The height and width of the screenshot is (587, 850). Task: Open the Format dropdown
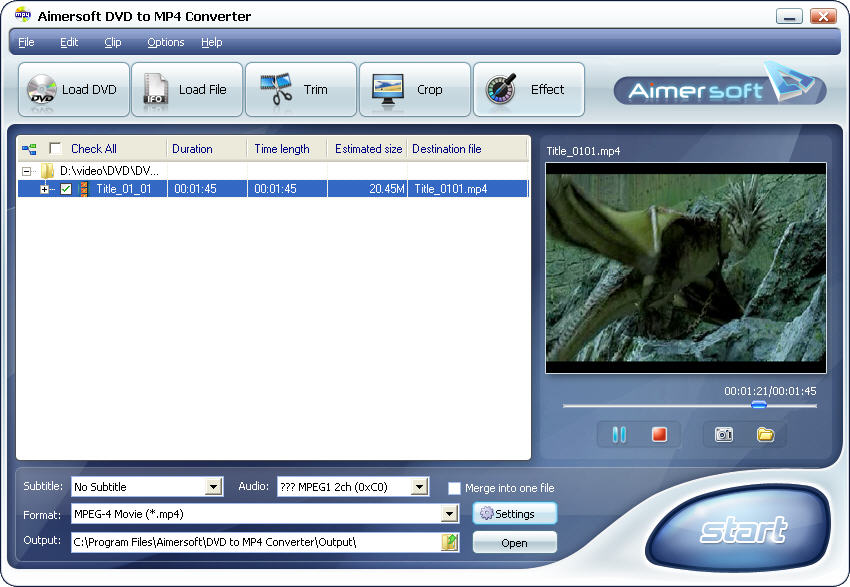tap(449, 514)
